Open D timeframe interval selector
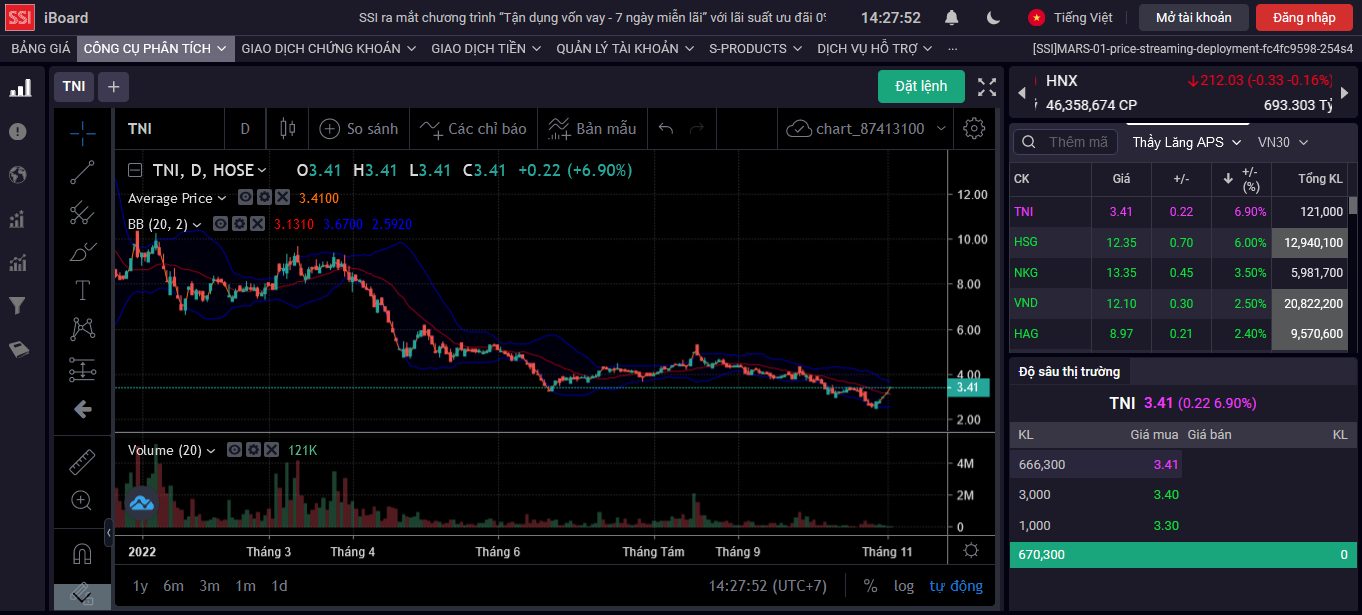This screenshot has height=615, width=1362. (x=245, y=128)
